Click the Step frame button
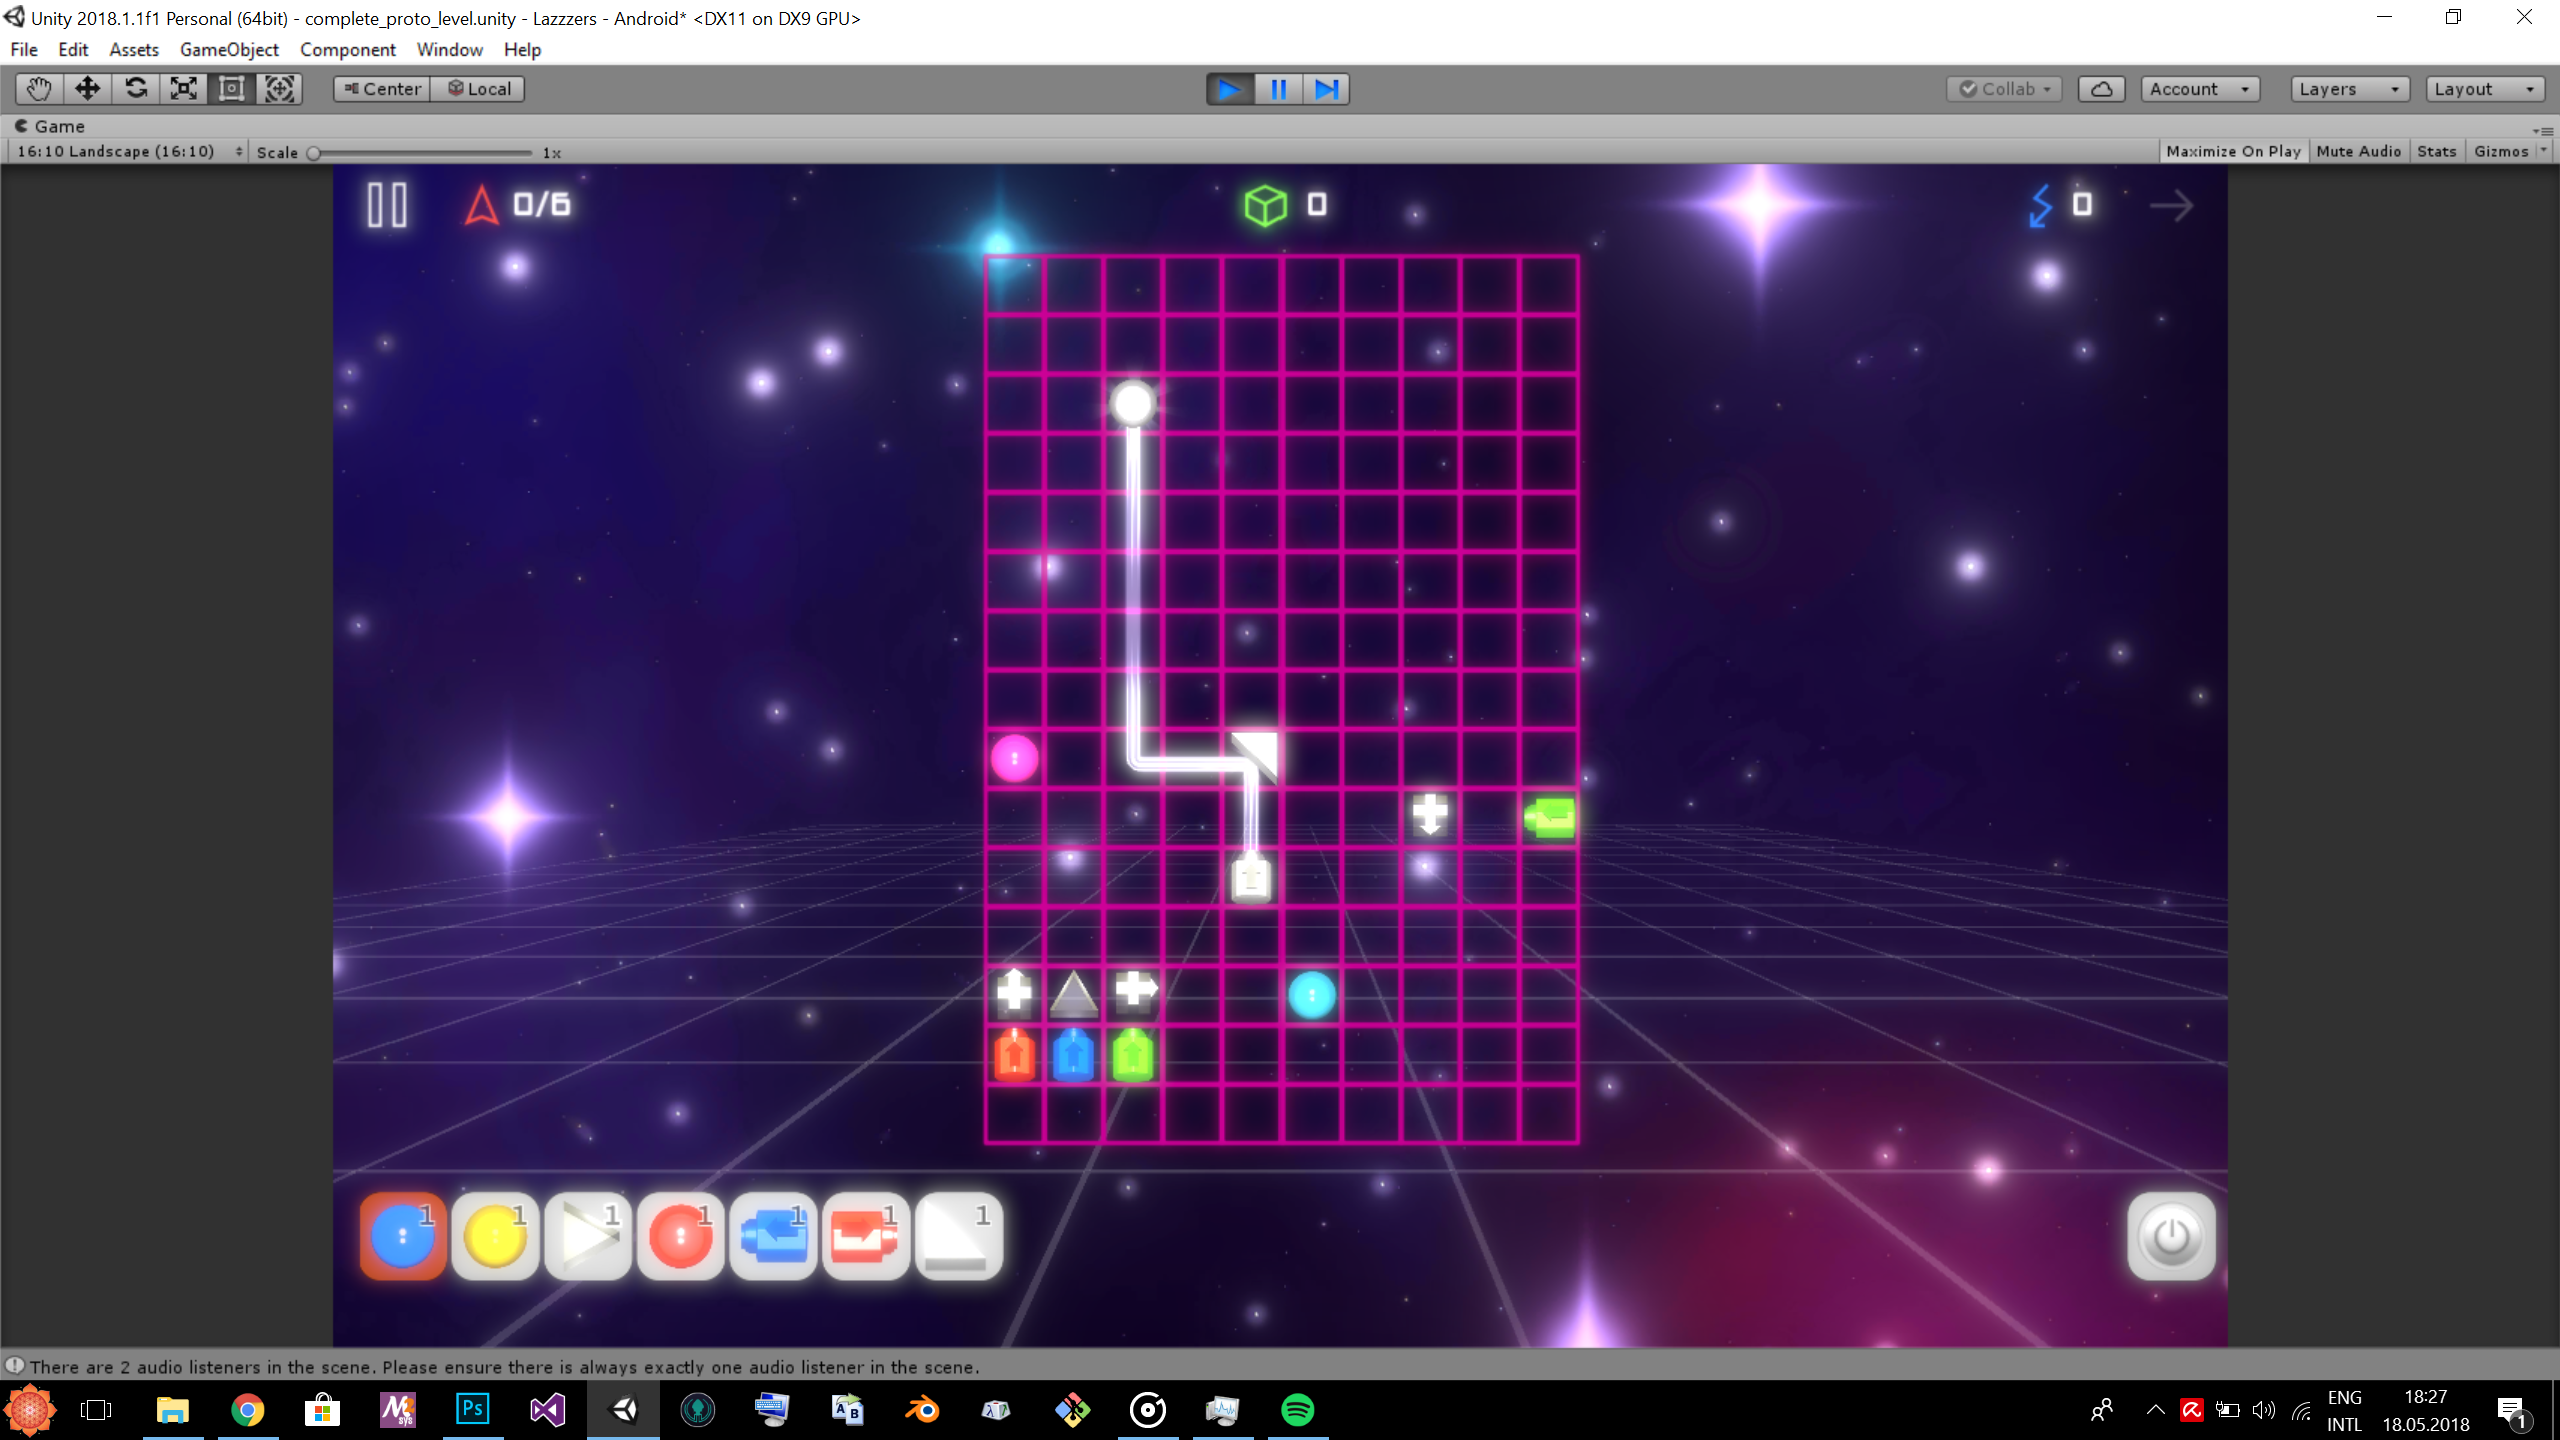 (1326, 89)
